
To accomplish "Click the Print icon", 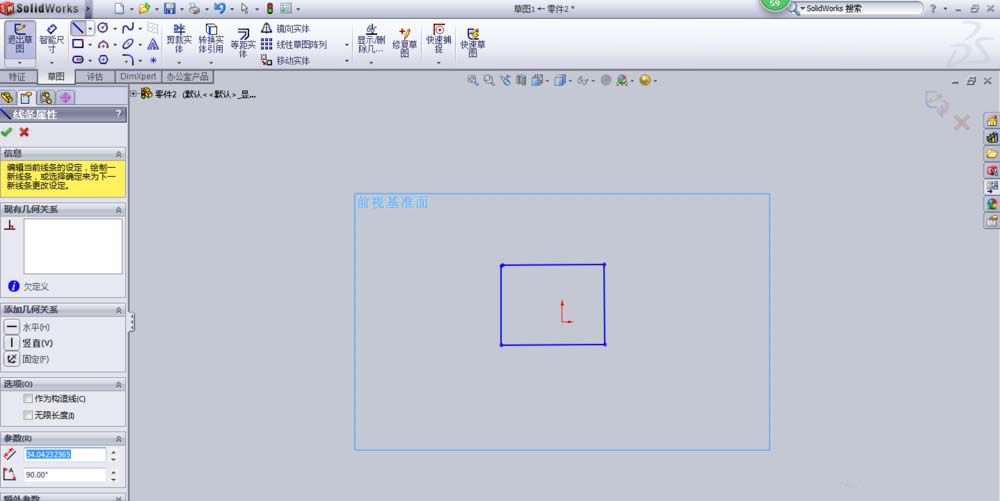I will pyautogui.click(x=195, y=9).
